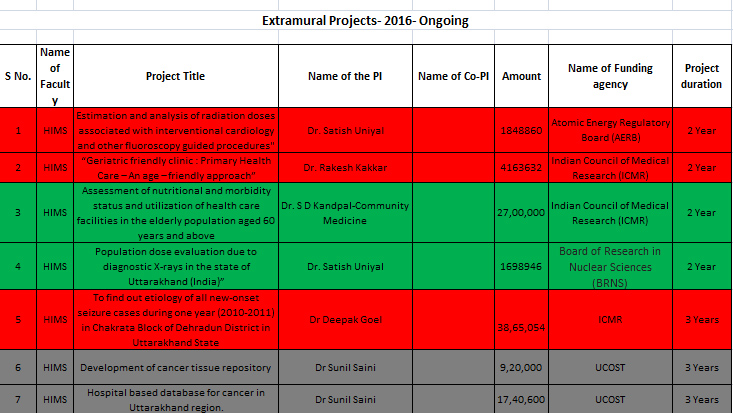The width and height of the screenshot is (733, 413).
Task: Click serial number 5 cell
Action: [18, 319]
